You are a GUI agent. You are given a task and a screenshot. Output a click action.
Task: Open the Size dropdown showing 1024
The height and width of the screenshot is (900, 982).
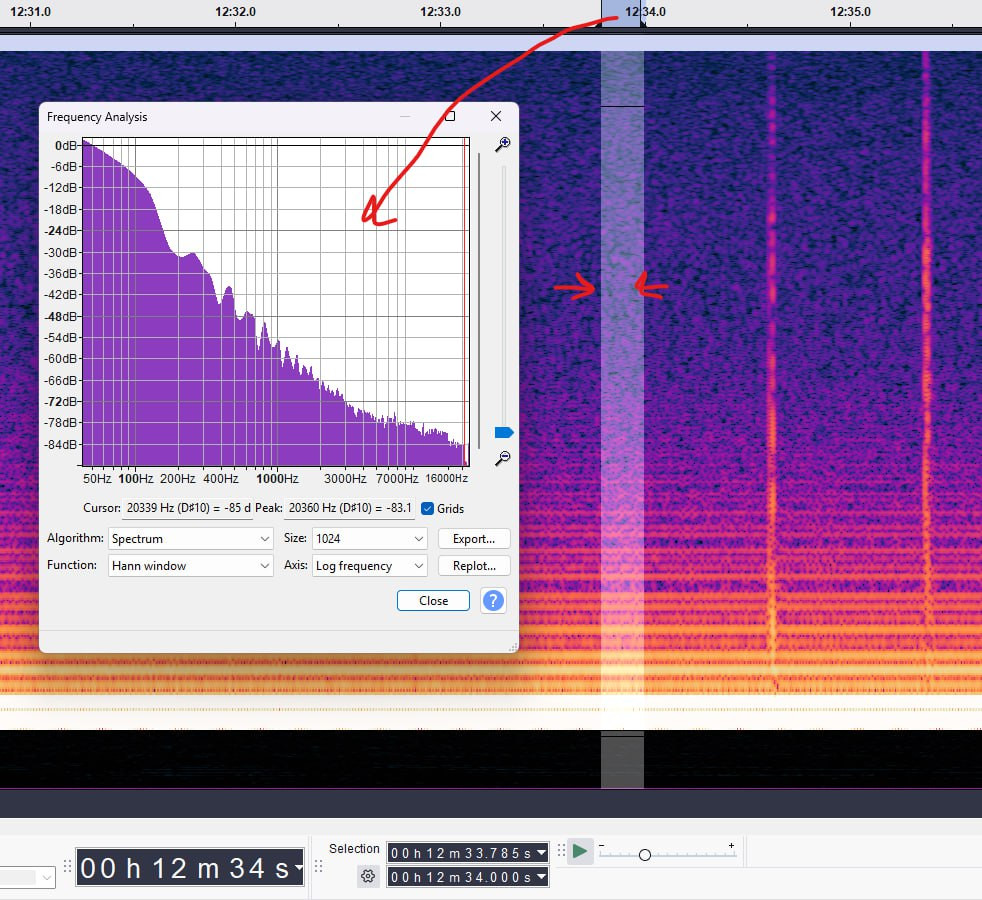[370, 538]
